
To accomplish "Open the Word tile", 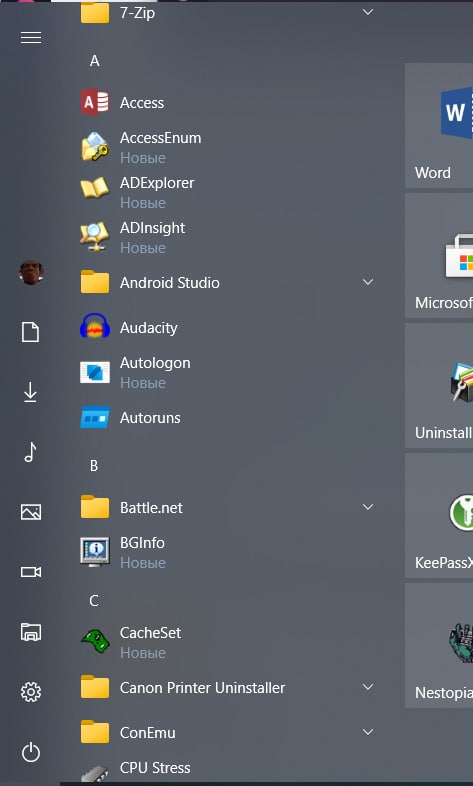I will coord(439,125).
